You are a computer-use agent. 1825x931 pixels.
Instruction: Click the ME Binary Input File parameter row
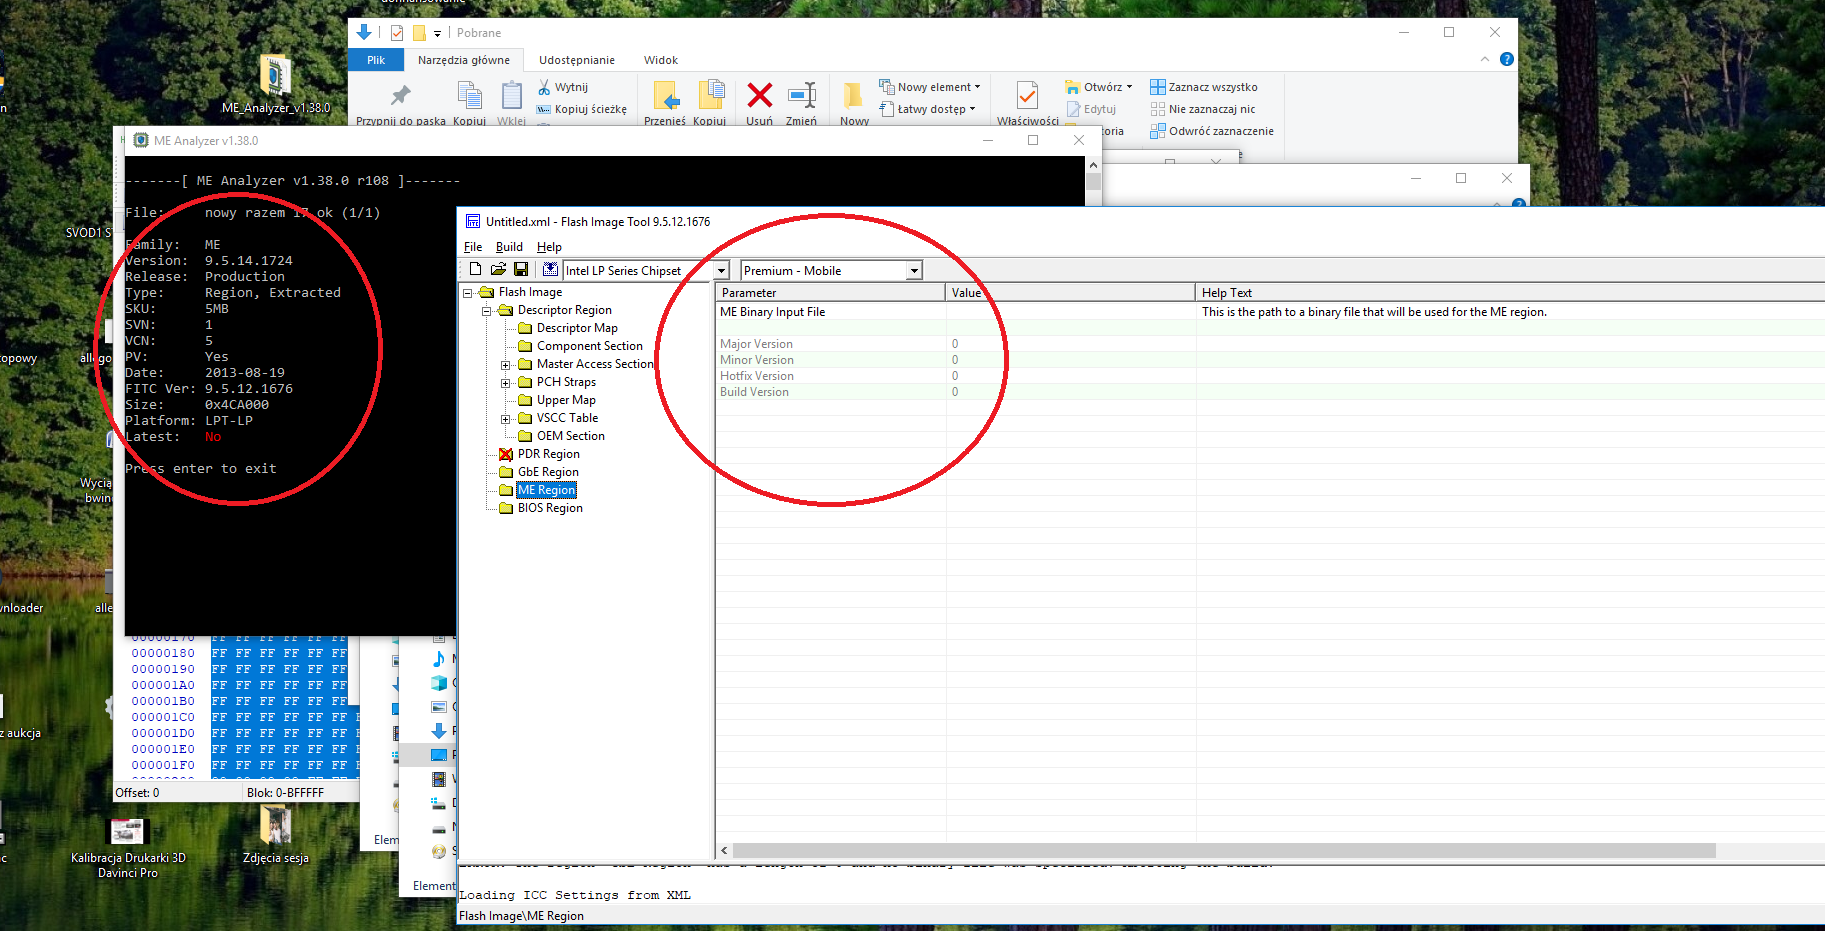pos(1270,312)
